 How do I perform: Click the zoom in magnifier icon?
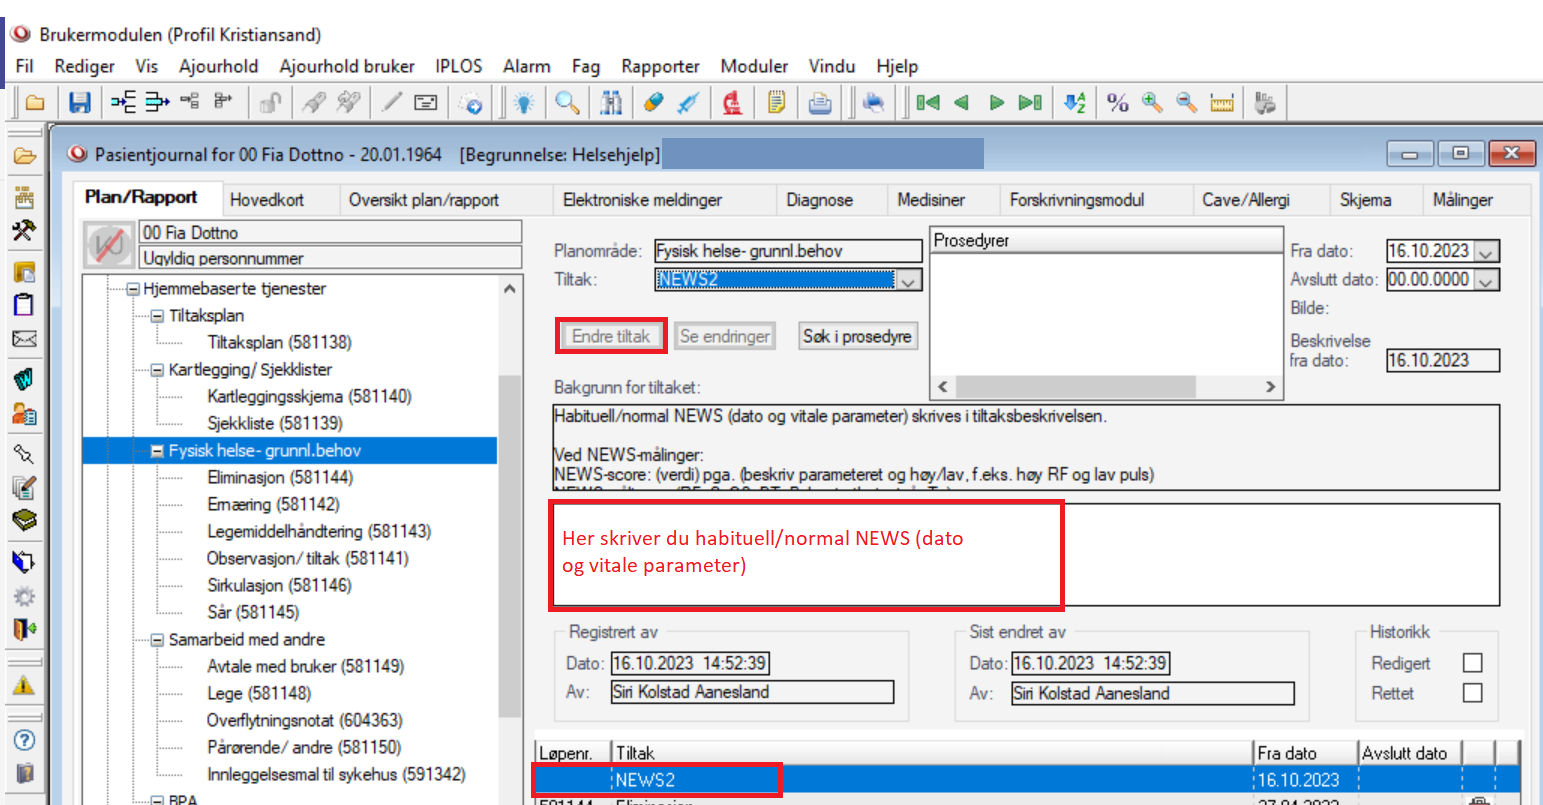[x=1152, y=102]
